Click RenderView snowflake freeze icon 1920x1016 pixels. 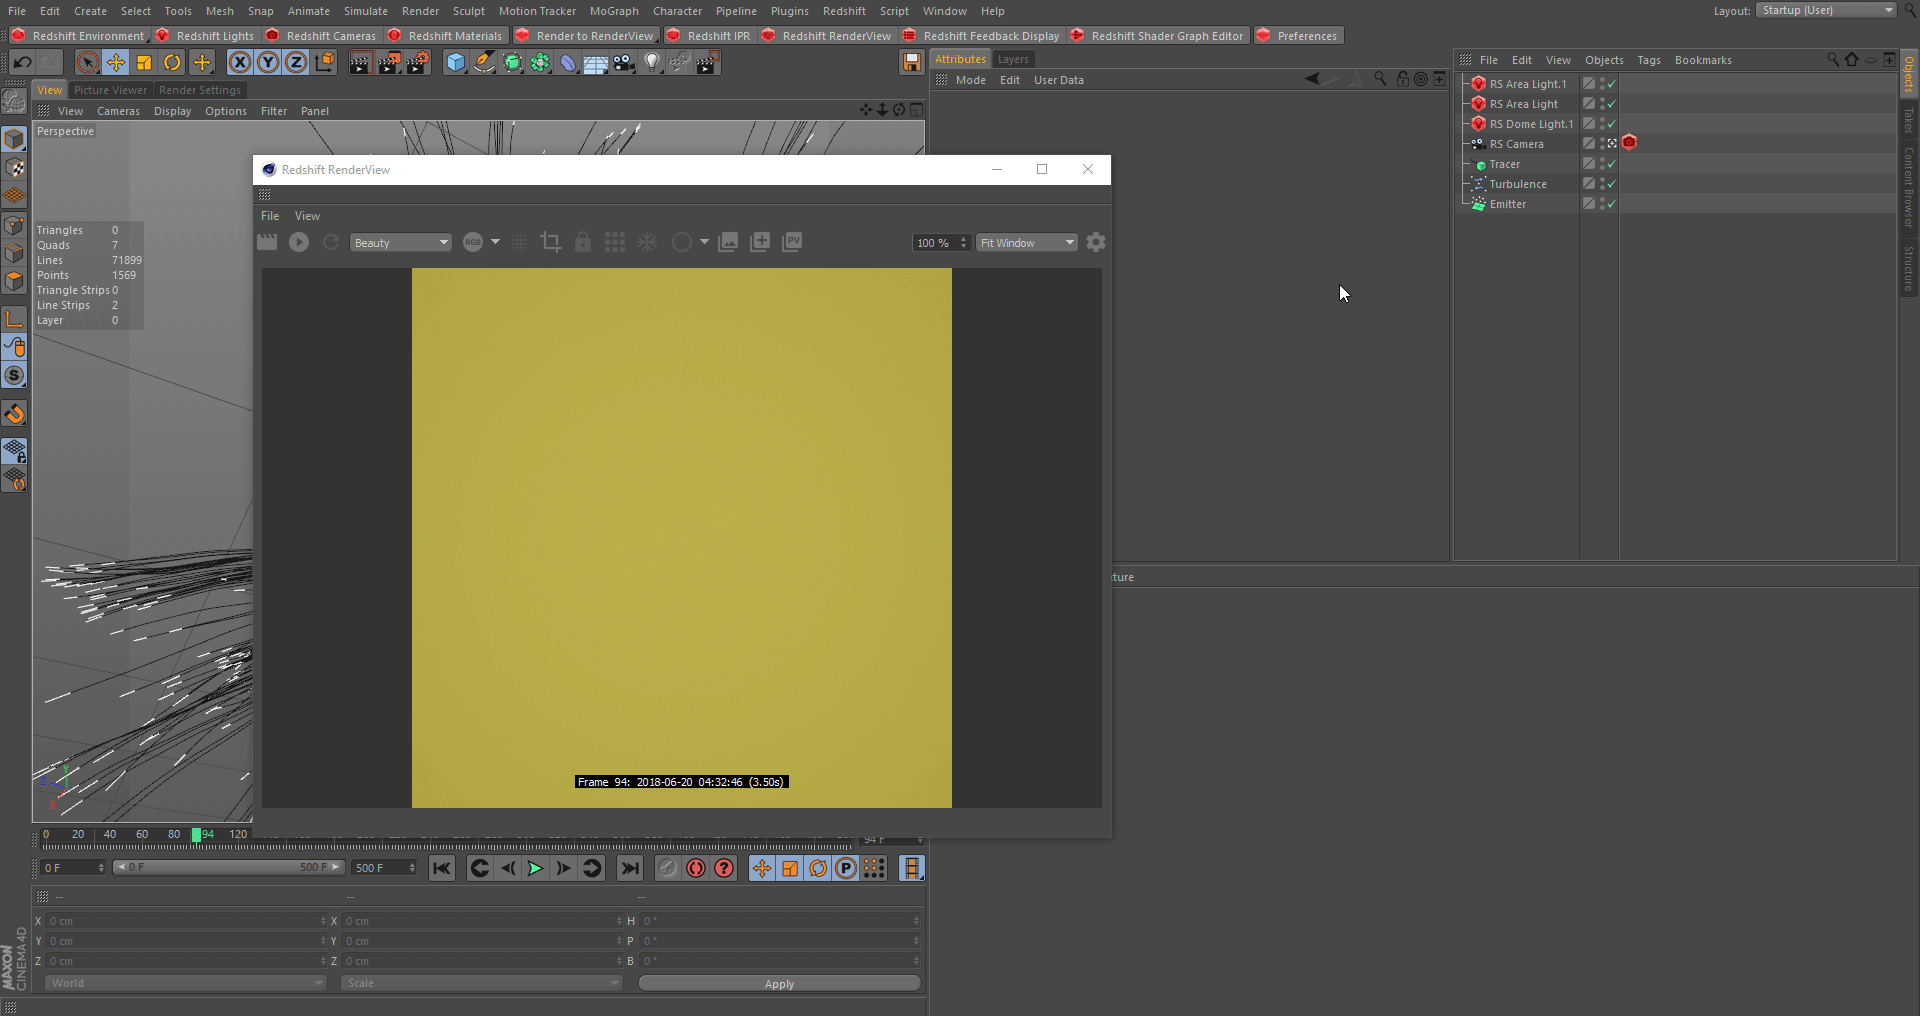coord(647,242)
